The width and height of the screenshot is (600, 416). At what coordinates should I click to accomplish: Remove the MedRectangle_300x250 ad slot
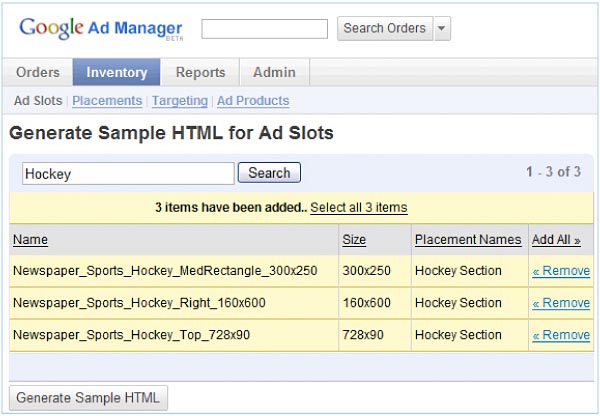tap(561, 271)
